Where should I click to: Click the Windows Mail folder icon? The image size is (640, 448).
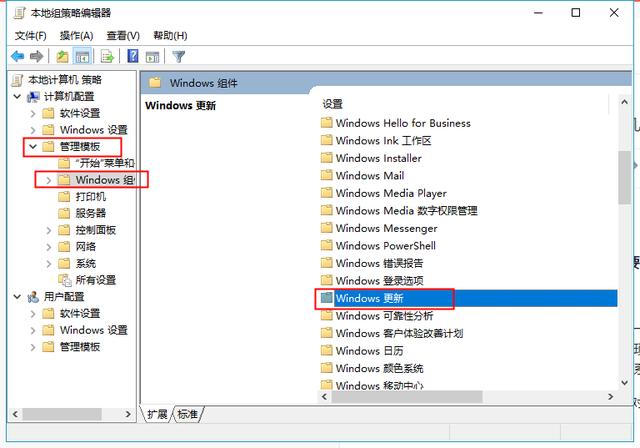point(327,175)
